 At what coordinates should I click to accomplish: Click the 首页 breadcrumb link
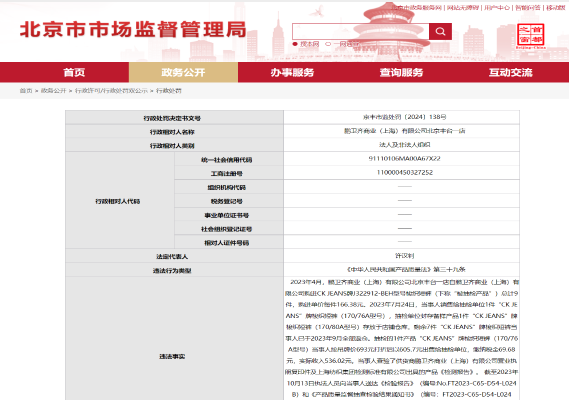[x=26, y=90]
